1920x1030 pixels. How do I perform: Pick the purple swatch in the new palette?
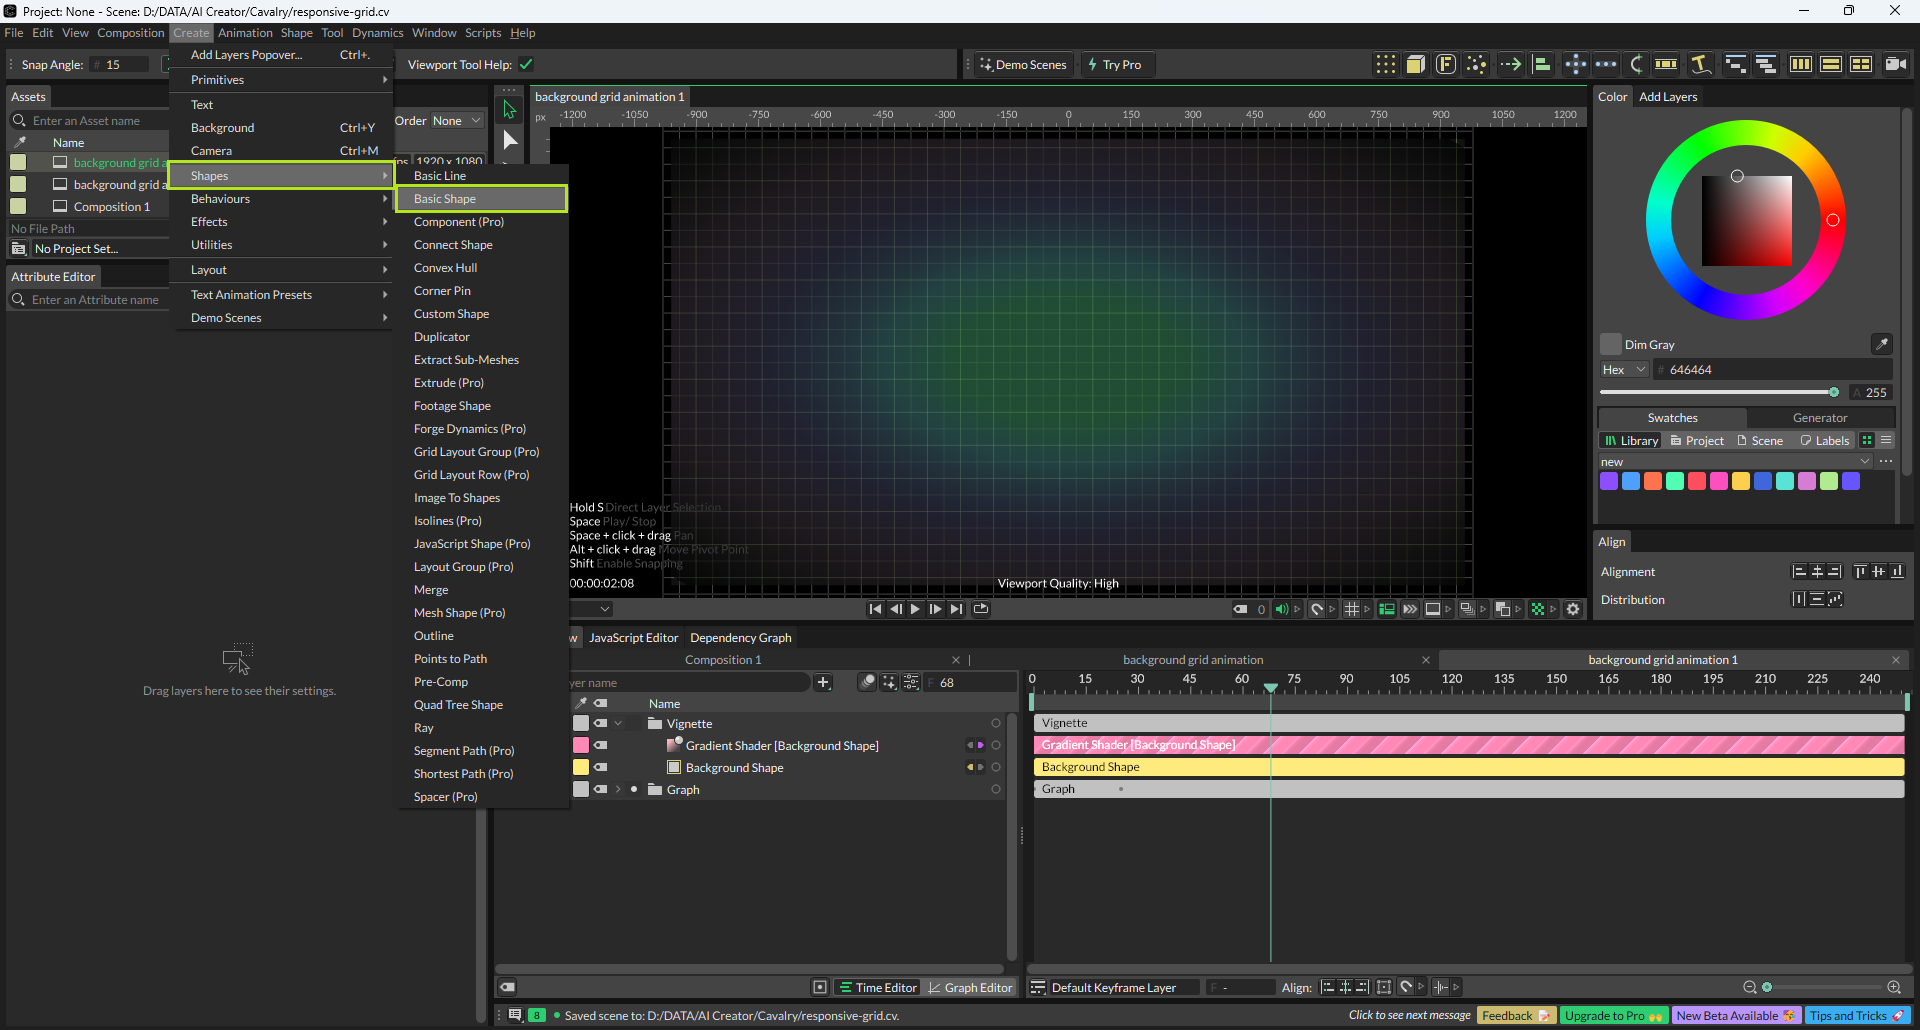tap(1609, 481)
